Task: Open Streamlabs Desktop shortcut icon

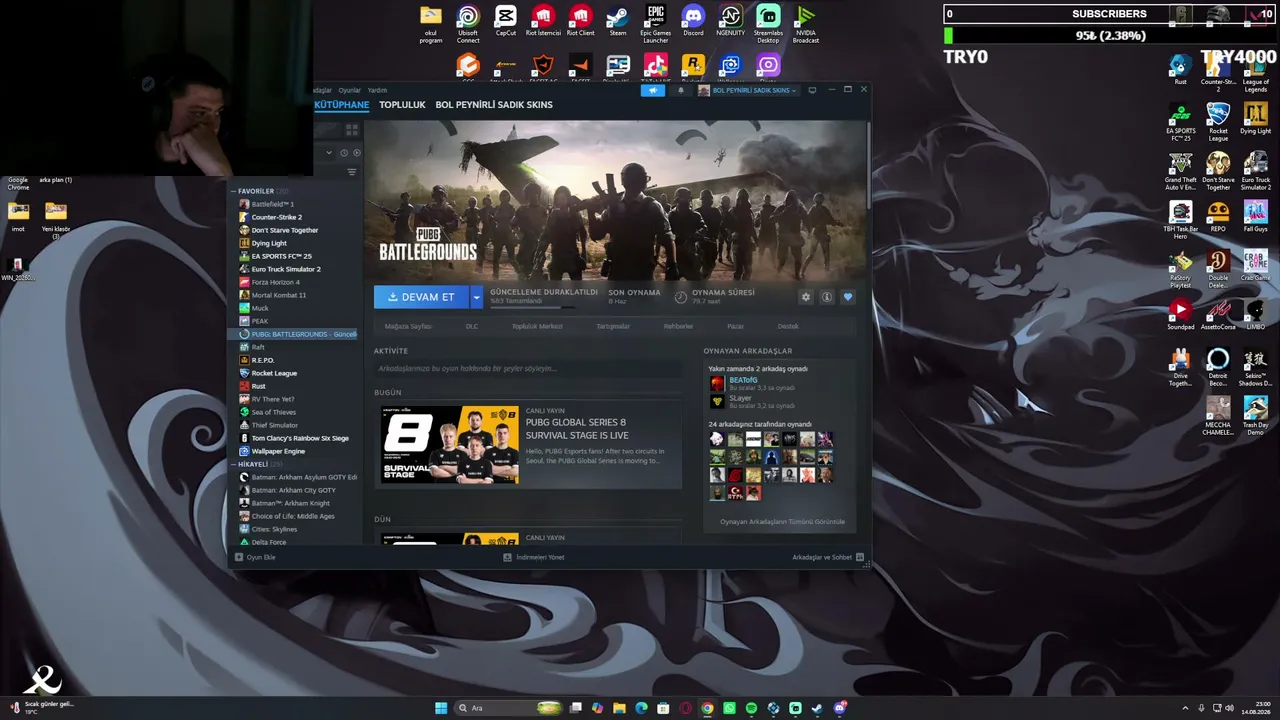Action: (x=768, y=25)
